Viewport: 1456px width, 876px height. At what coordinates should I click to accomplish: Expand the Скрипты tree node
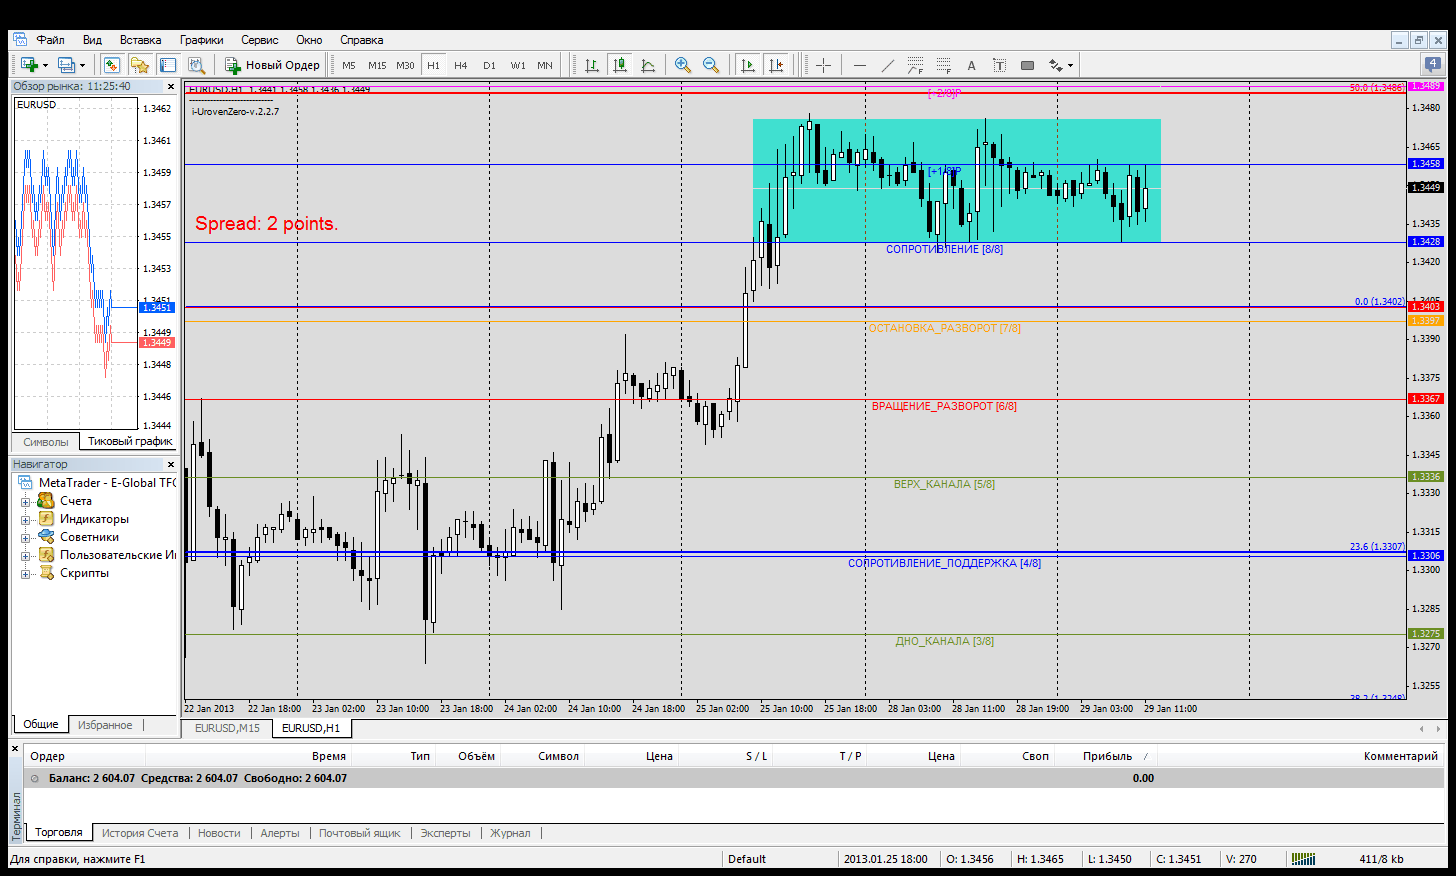[26, 573]
